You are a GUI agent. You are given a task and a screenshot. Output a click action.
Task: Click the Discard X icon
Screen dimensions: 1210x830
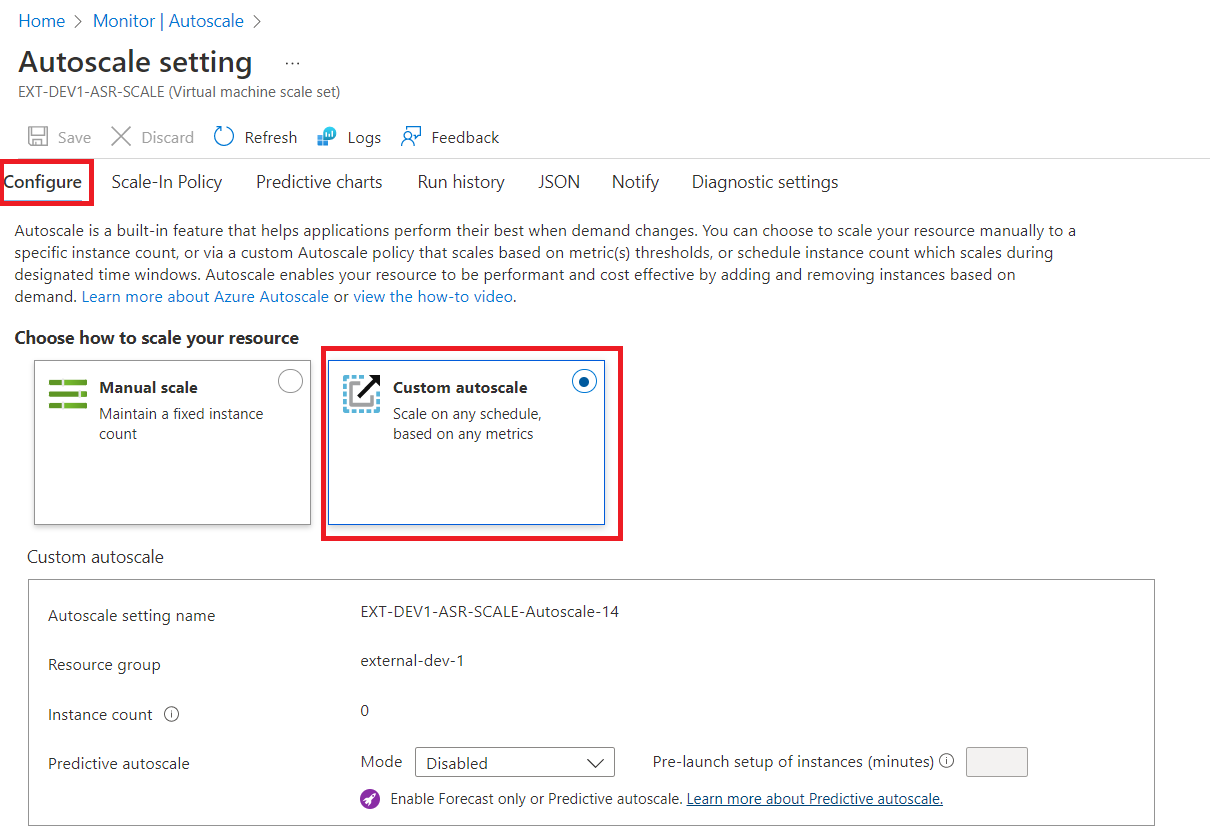point(121,137)
